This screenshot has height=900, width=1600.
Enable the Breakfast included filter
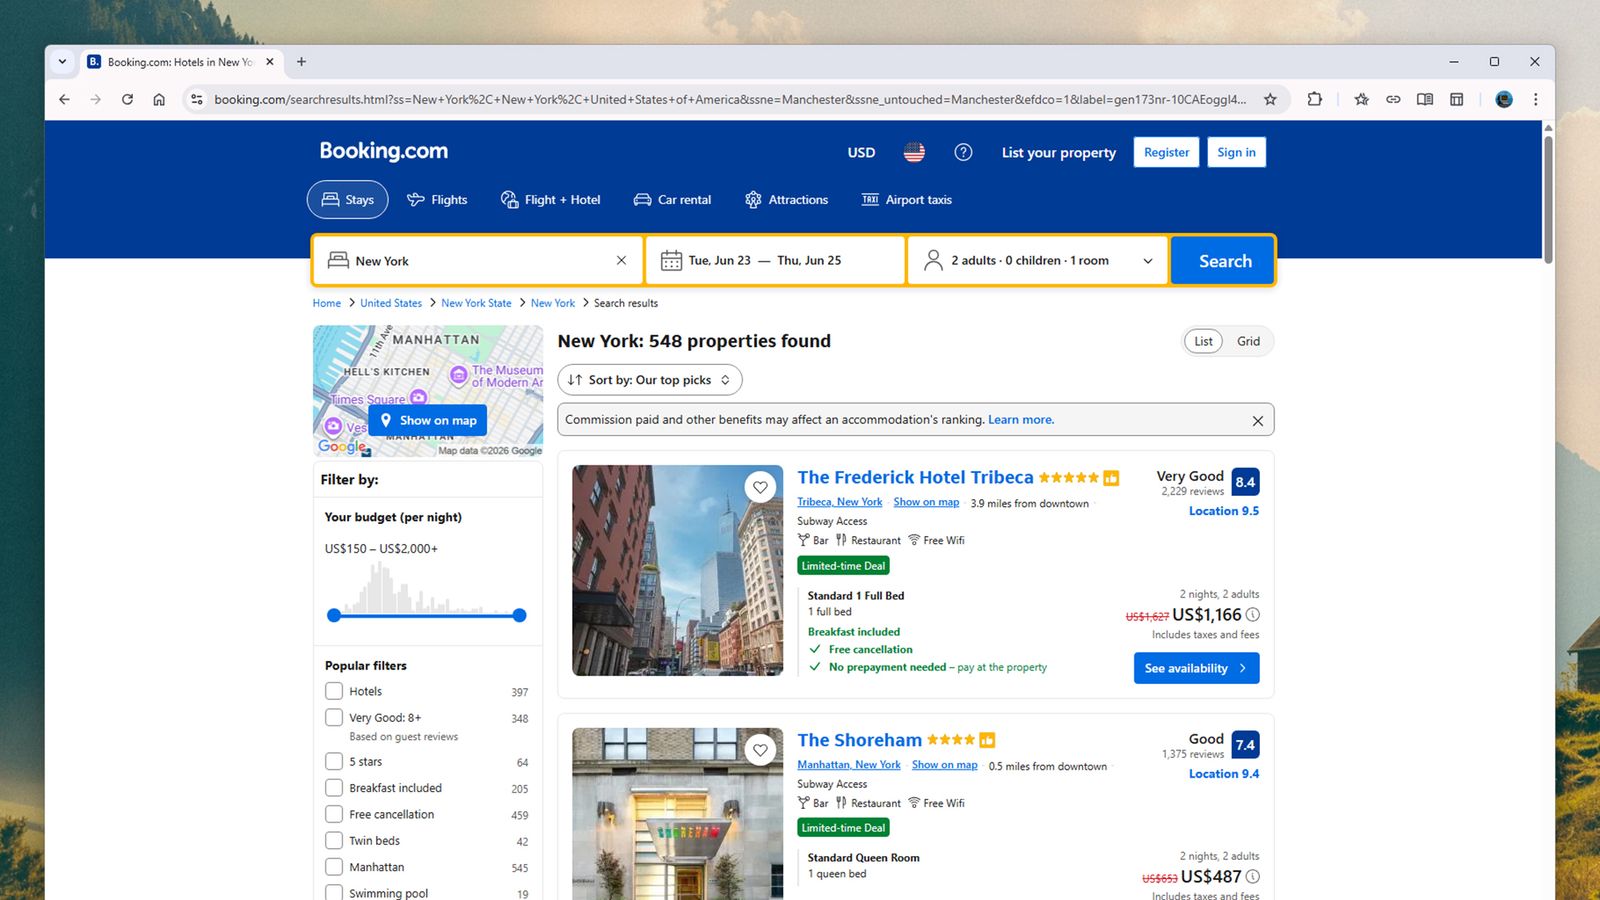point(334,788)
